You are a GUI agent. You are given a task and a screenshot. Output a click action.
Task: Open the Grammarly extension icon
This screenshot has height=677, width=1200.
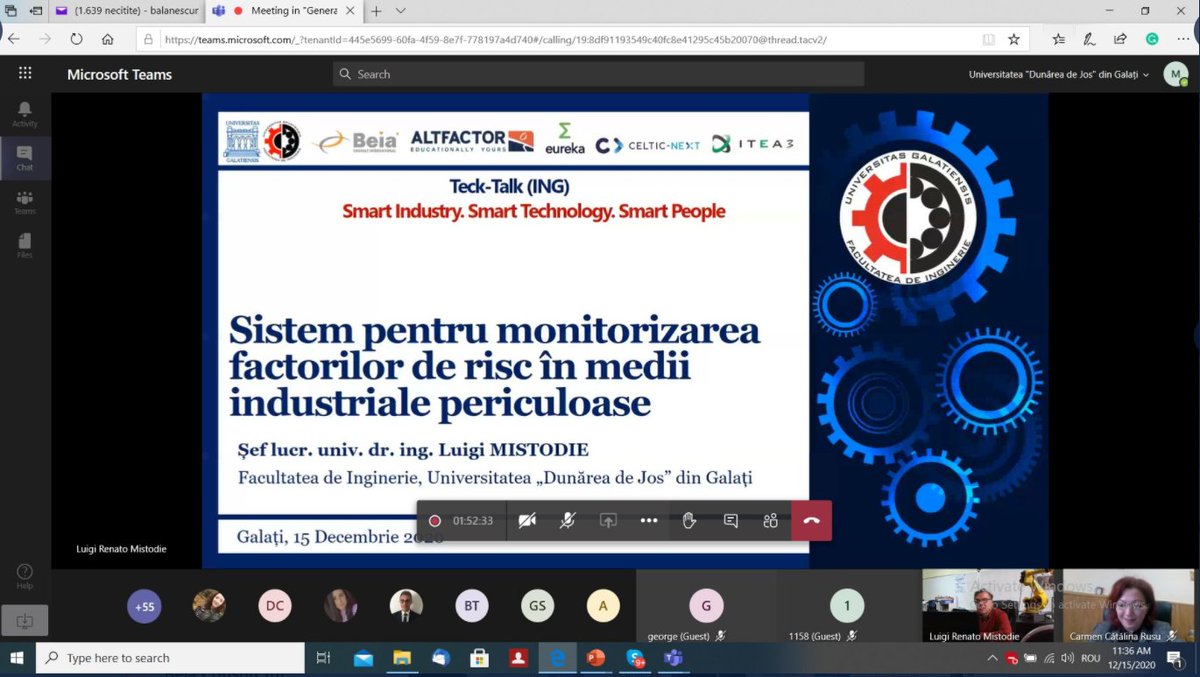[x=1152, y=40]
